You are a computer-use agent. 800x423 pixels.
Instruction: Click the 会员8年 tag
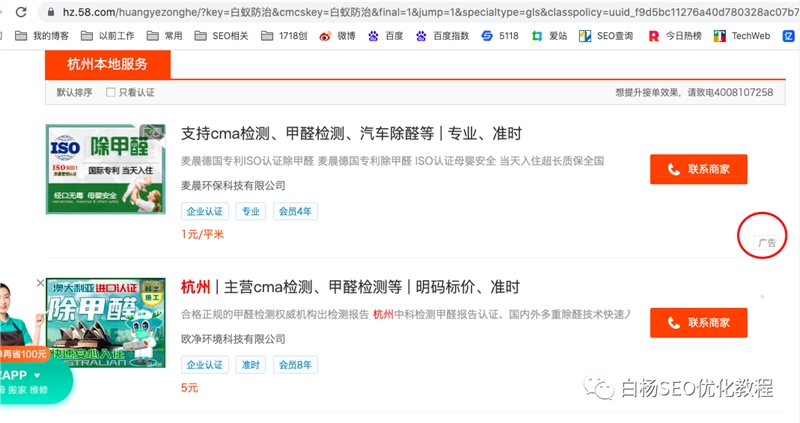pos(295,365)
